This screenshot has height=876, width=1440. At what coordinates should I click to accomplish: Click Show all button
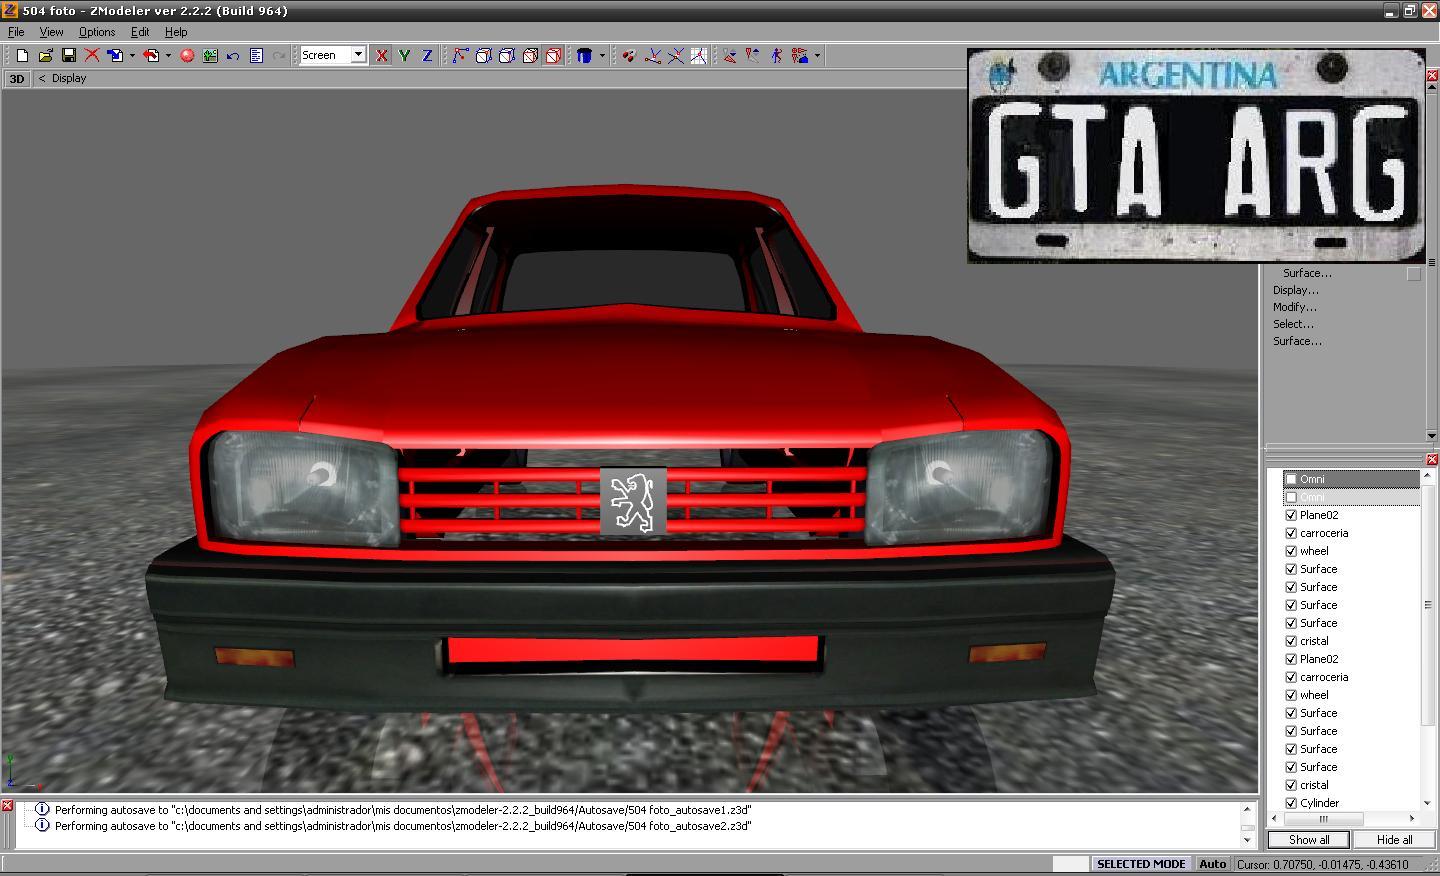(x=1309, y=840)
